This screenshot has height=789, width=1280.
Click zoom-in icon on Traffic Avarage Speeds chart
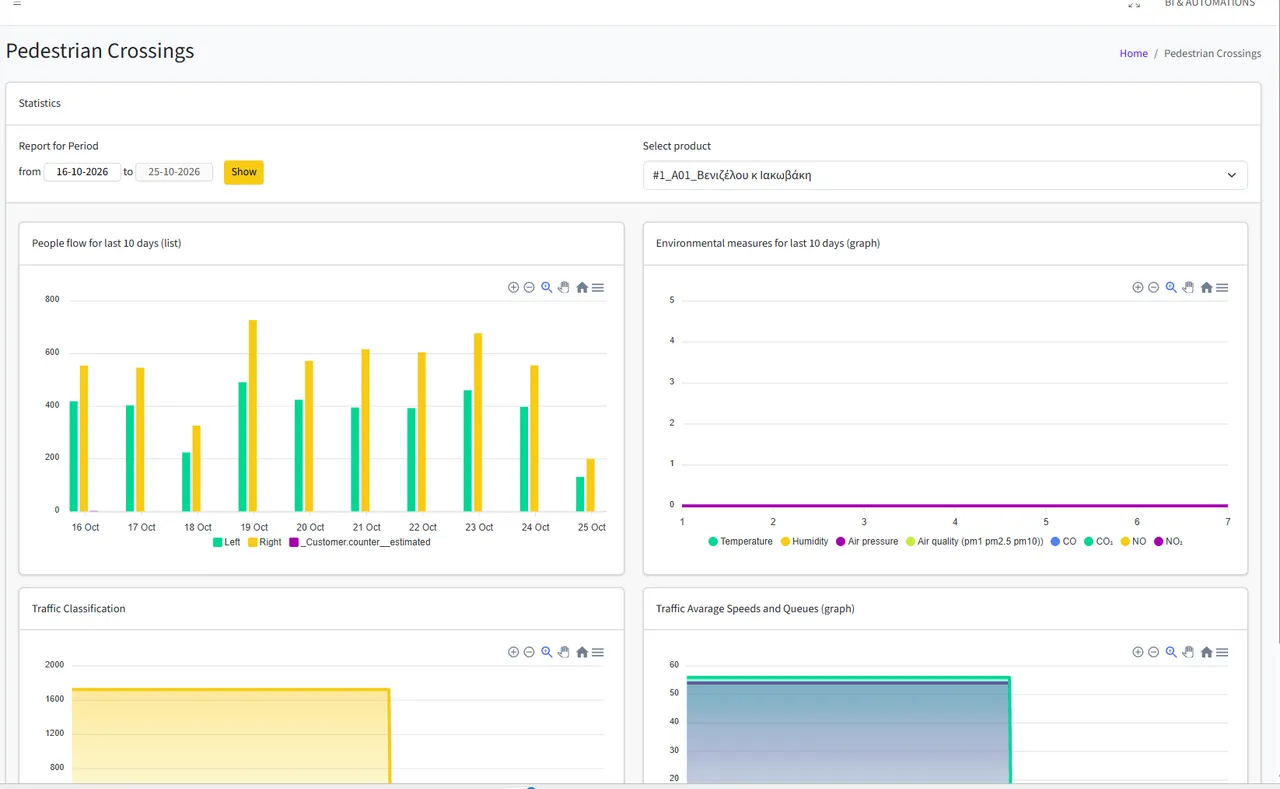(x=1137, y=652)
